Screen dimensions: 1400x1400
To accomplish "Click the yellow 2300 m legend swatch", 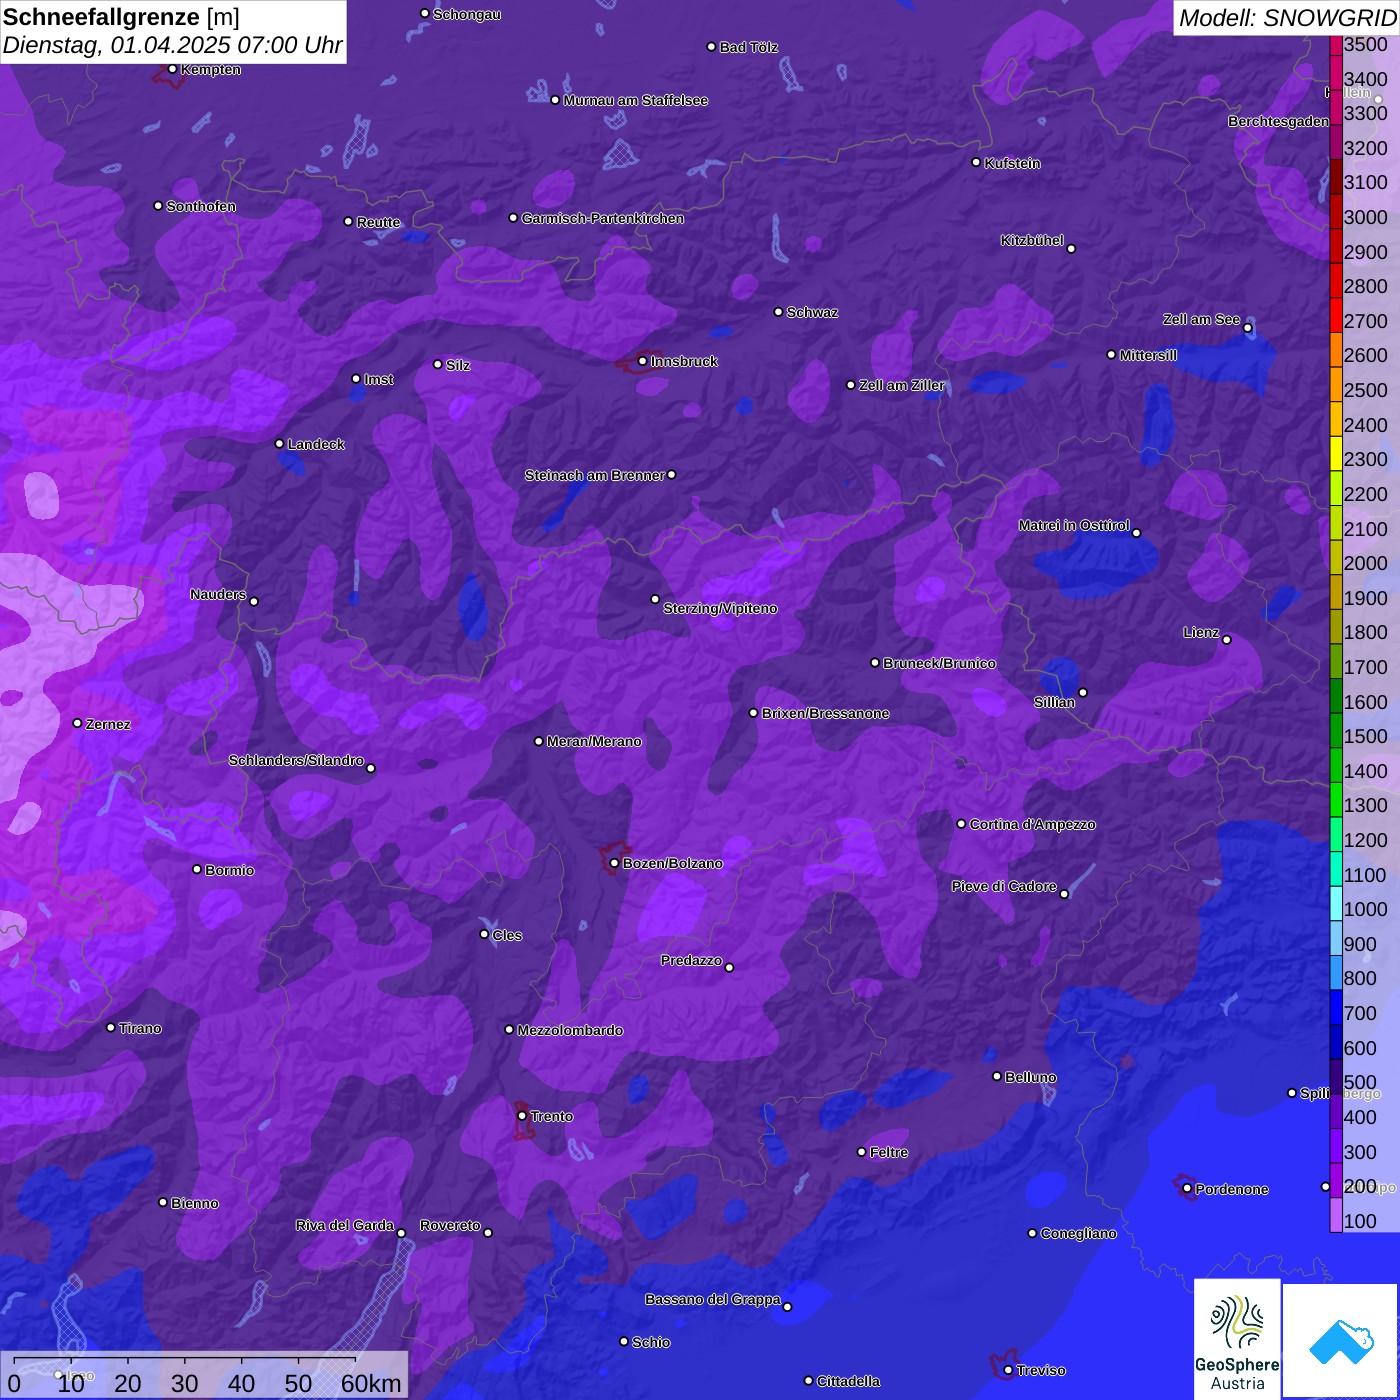I will [1336, 454].
